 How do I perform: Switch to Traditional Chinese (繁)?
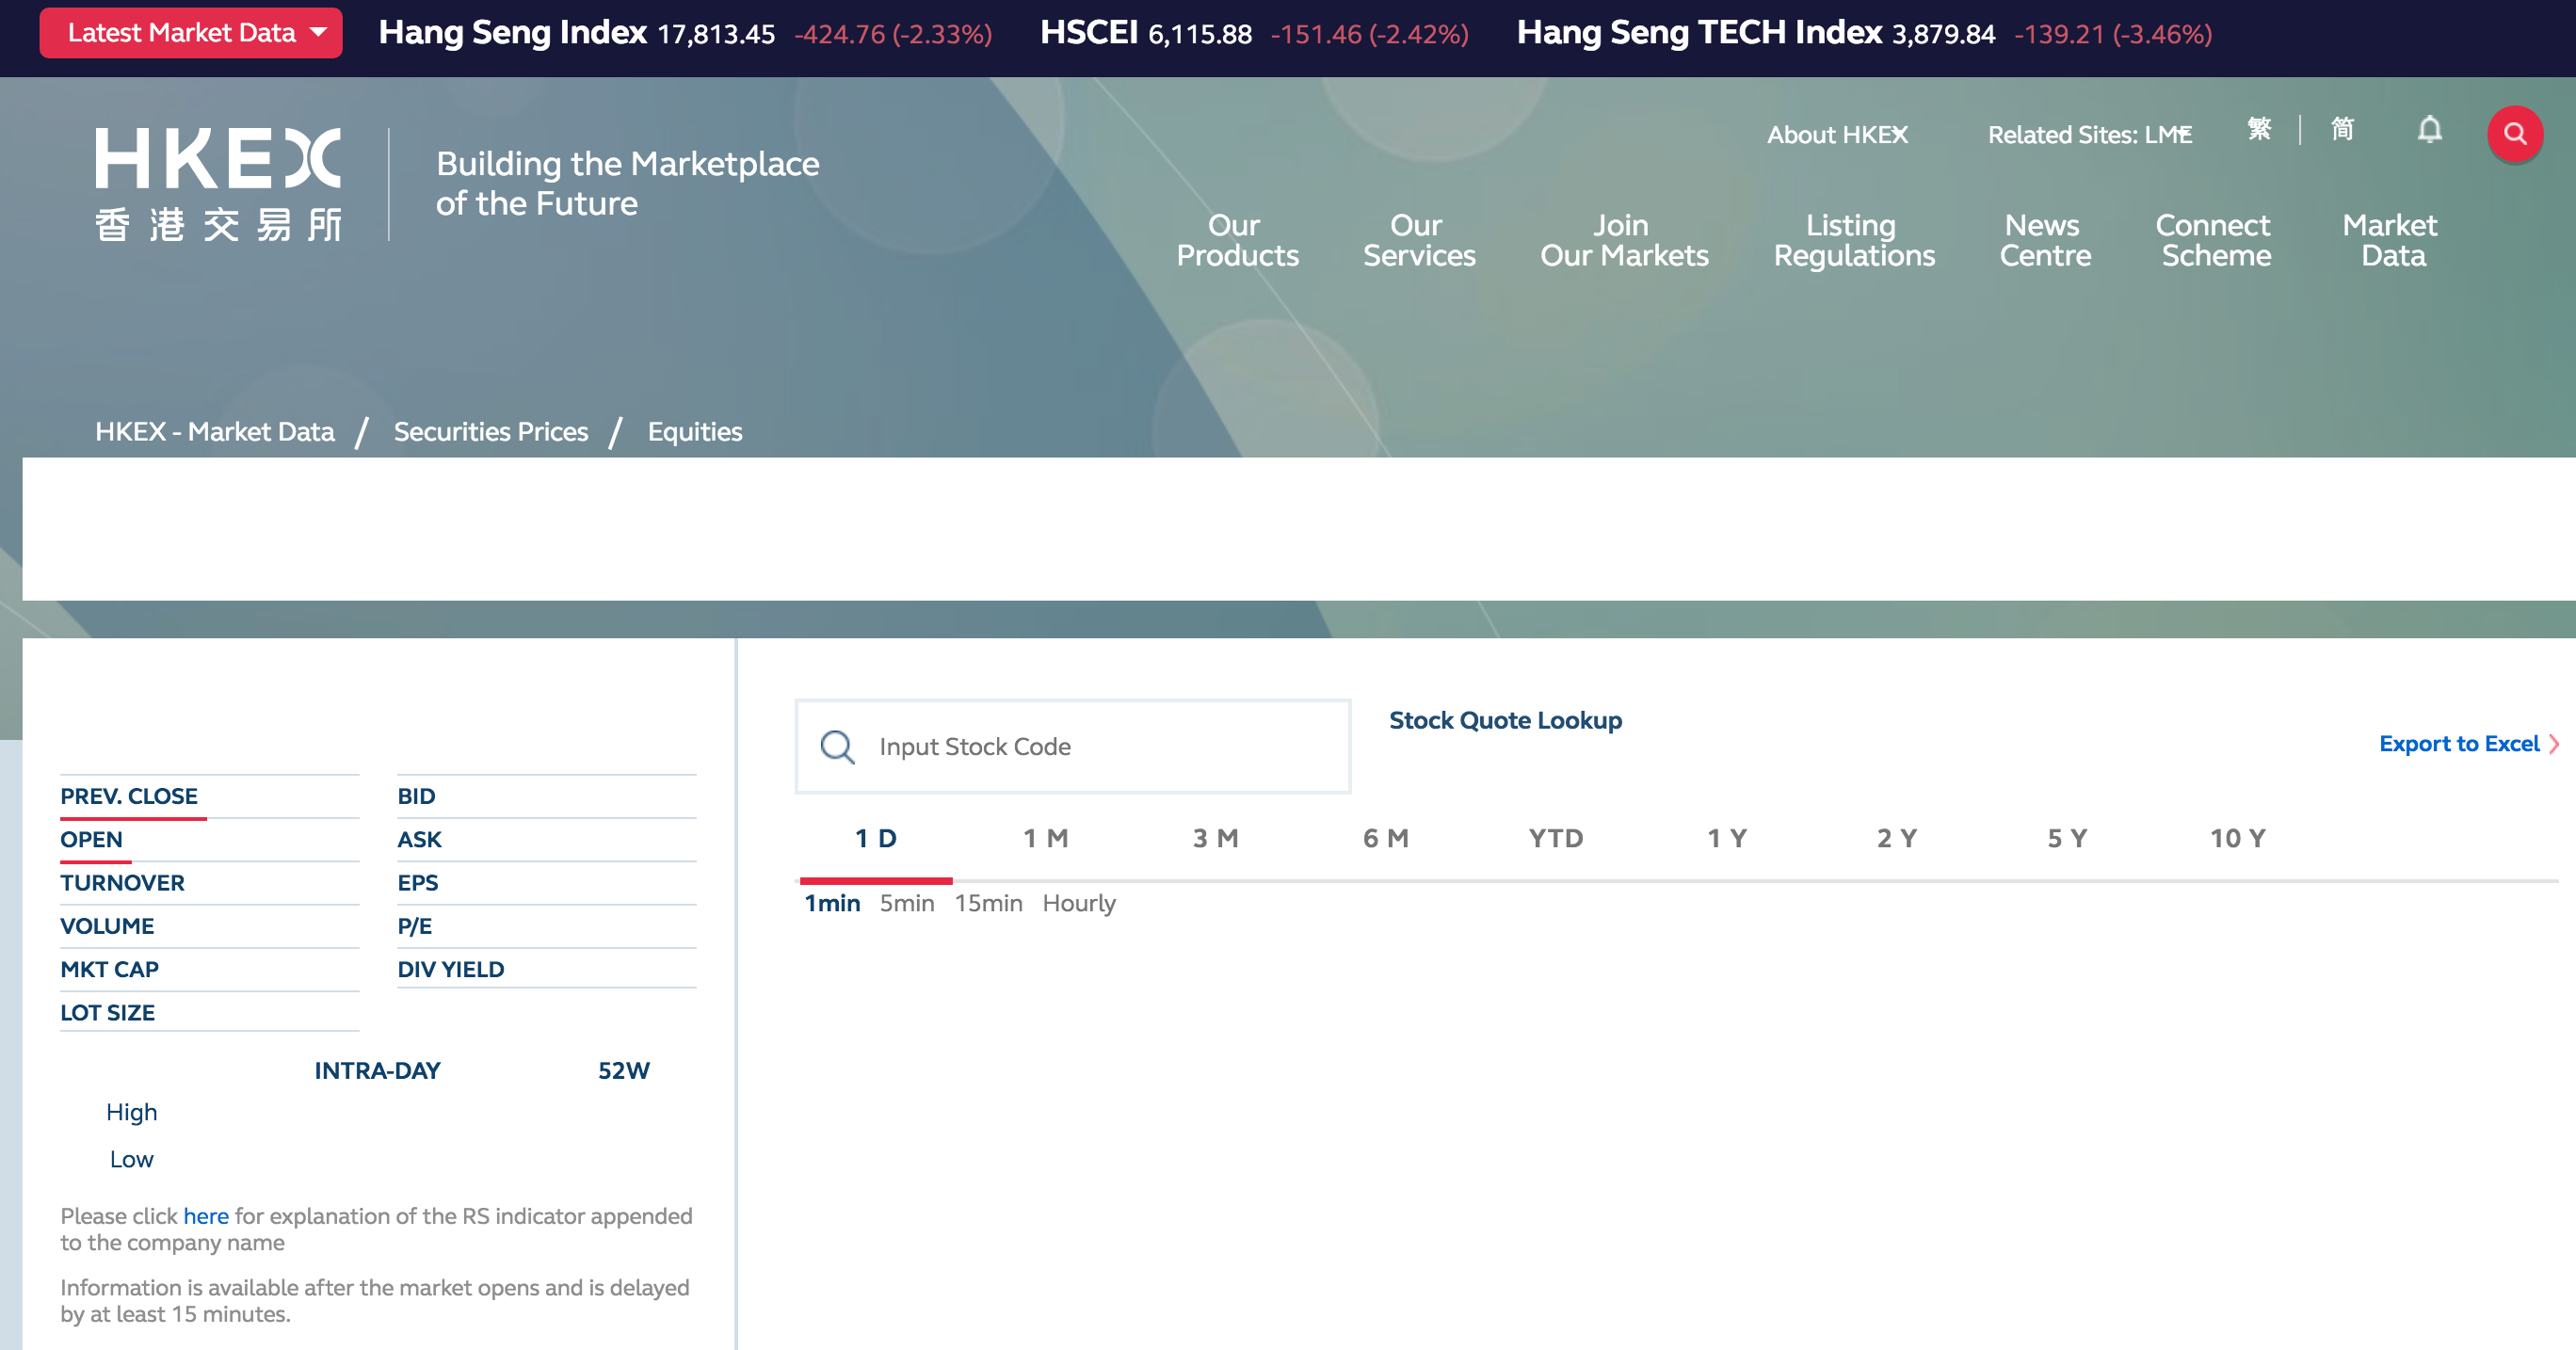click(x=2259, y=129)
